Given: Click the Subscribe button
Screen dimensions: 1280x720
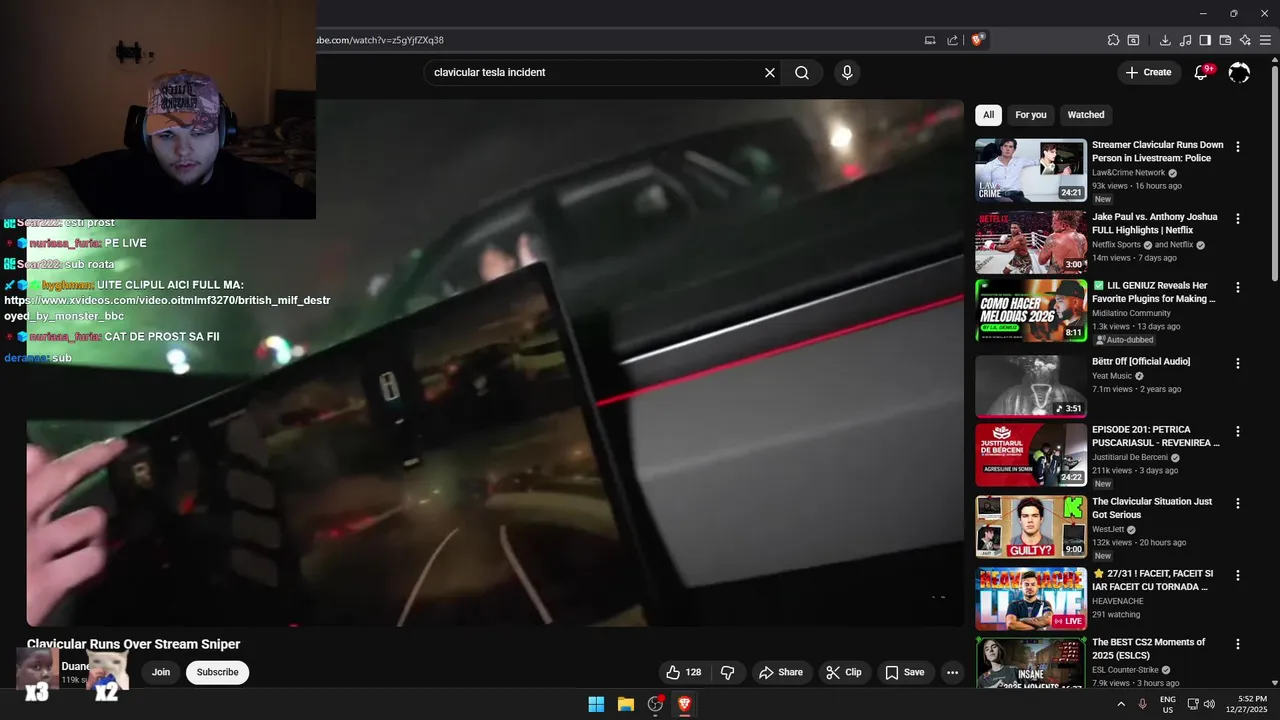Looking at the screenshot, I should tap(217, 672).
